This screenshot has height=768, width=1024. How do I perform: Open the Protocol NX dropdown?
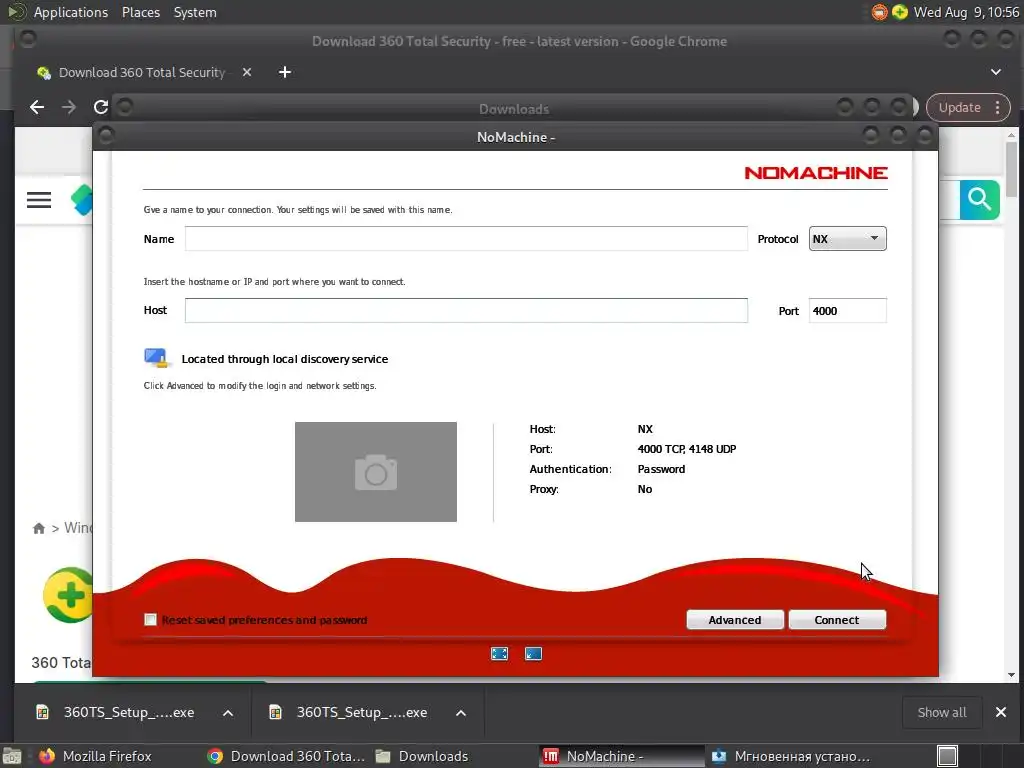(x=847, y=238)
